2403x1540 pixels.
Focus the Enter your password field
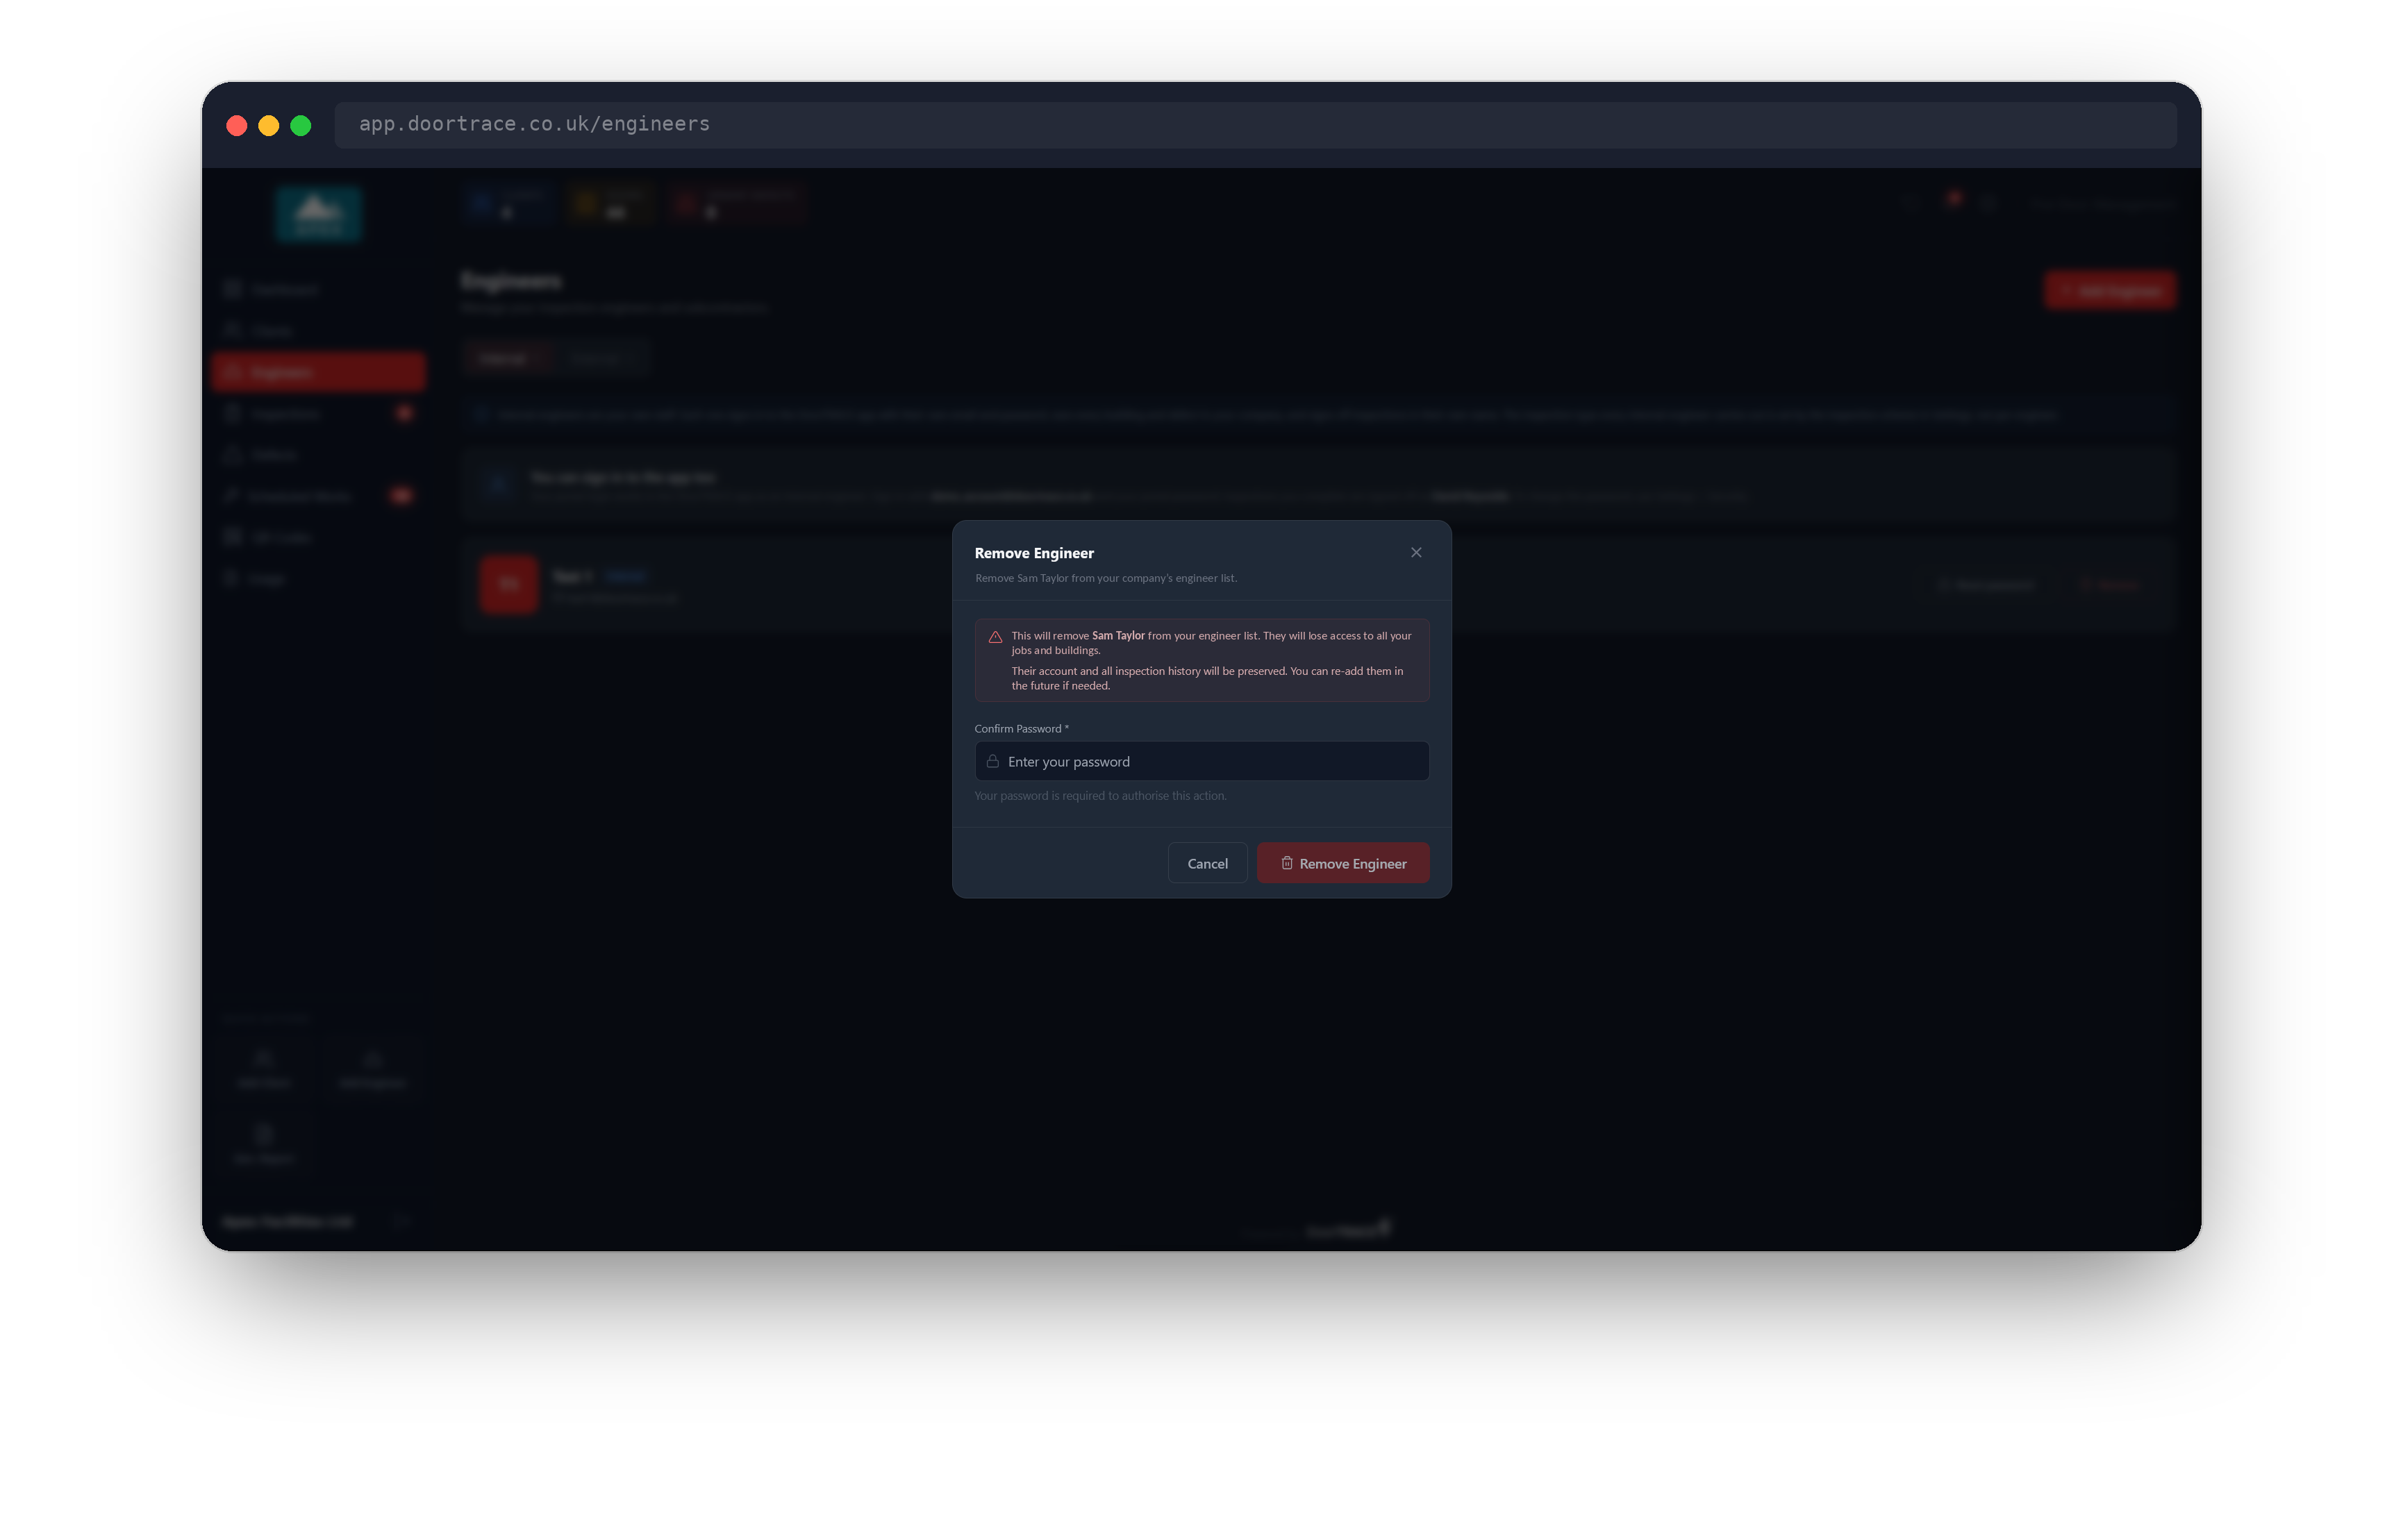point(1201,761)
